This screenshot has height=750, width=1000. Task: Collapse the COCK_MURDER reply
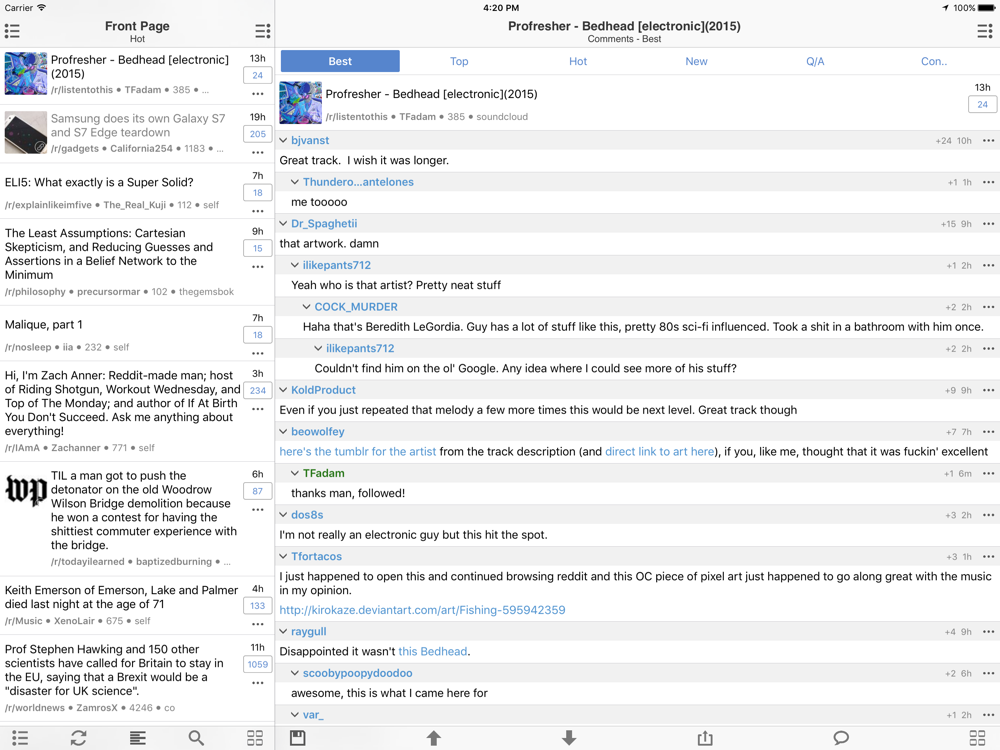(x=306, y=307)
